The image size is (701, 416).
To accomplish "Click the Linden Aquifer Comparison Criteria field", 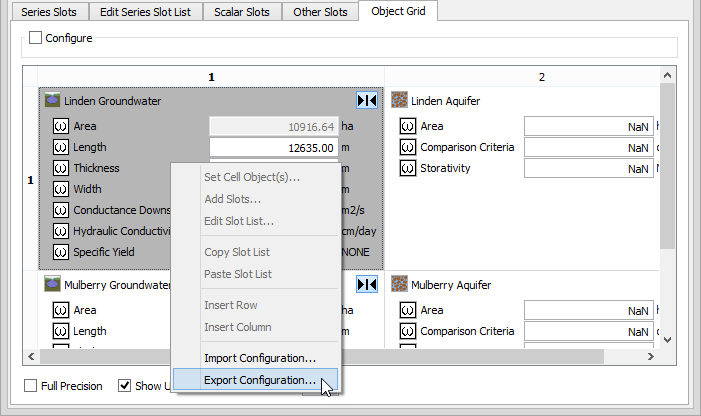I will tap(588, 147).
